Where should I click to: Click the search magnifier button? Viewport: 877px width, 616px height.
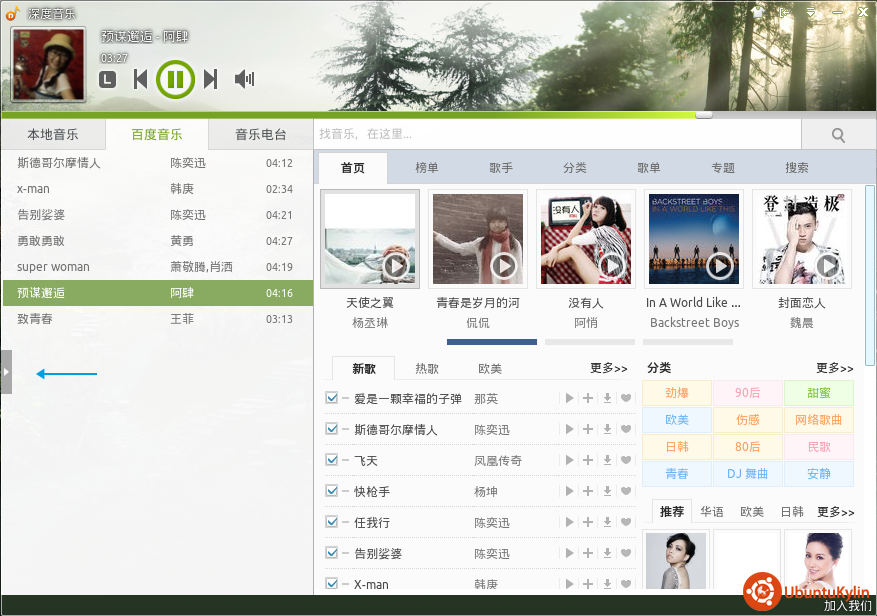tap(838, 135)
